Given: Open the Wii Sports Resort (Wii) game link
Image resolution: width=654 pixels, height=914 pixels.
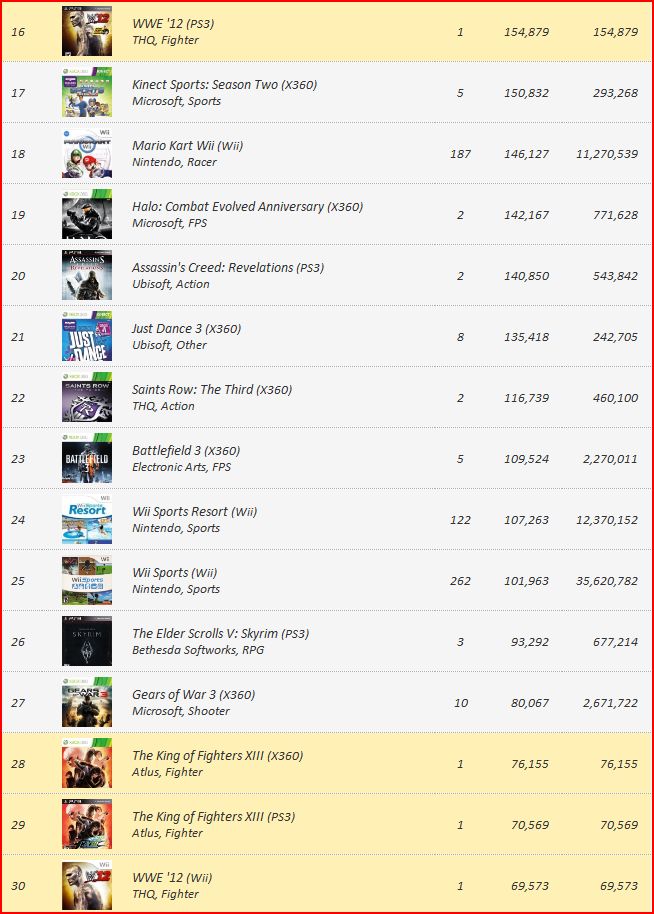Looking at the screenshot, I should (195, 511).
